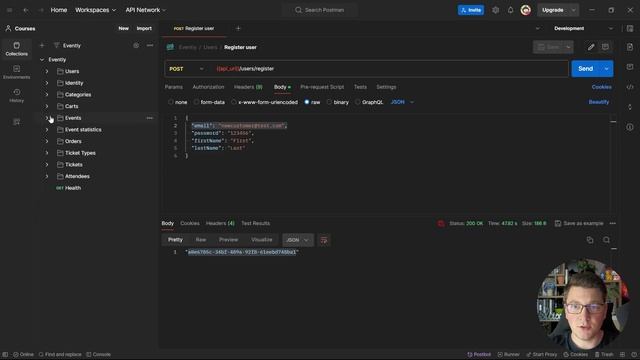The width and height of the screenshot is (640, 360).
Task: Click Save as example
Action: 579,223
